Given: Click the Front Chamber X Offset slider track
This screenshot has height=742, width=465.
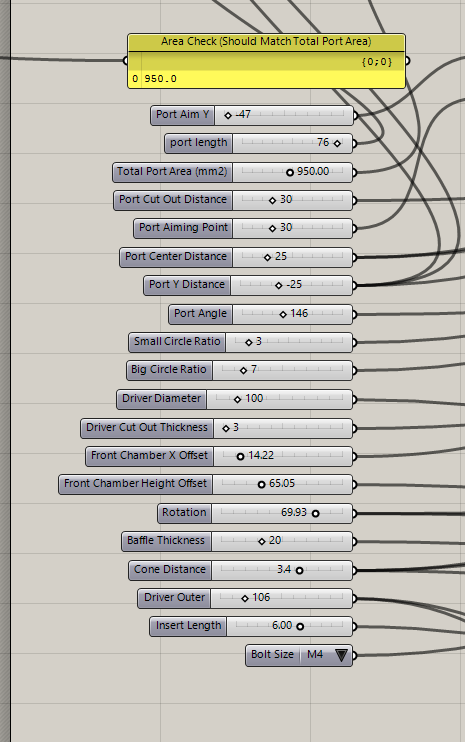Looking at the screenshot, I should pos(282,456).
